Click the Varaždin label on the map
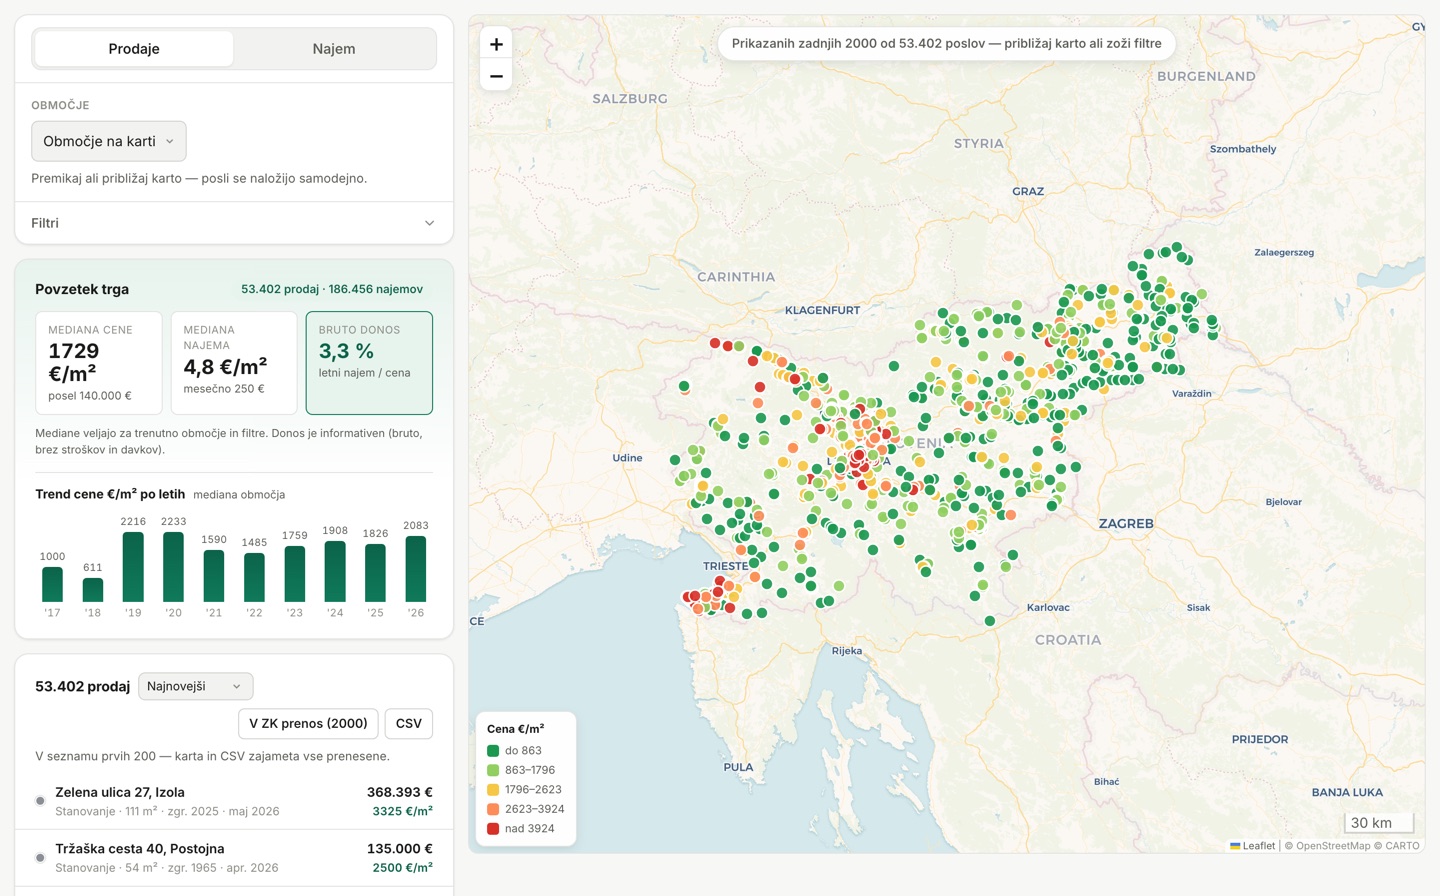 pos(1192,394)
